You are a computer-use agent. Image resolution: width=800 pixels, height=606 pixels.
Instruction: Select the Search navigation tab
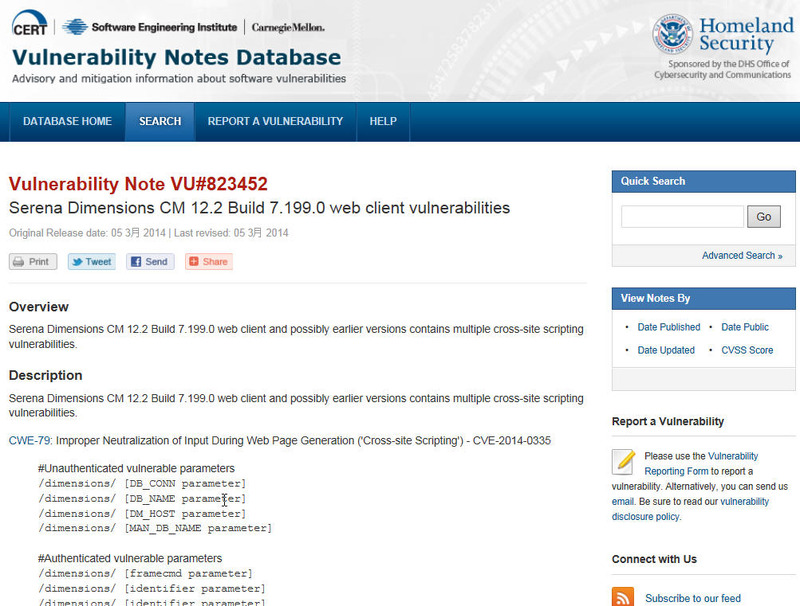pos(160,122)
